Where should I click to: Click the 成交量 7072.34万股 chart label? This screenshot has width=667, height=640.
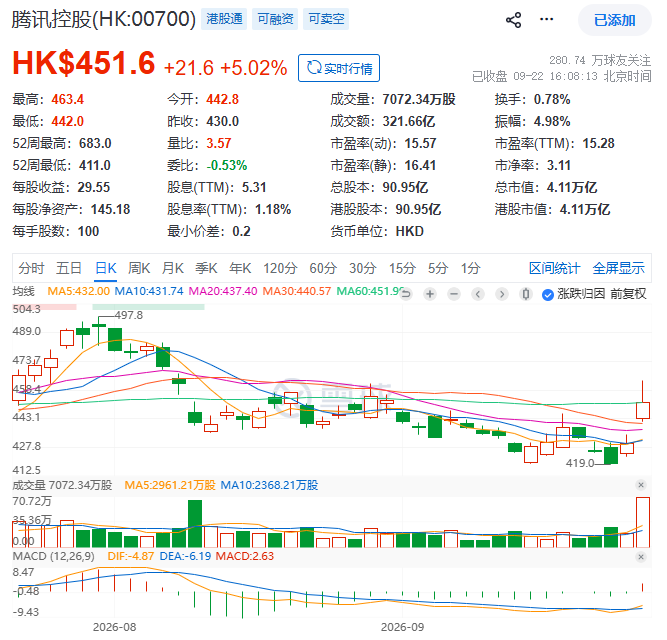click(62, 485)
